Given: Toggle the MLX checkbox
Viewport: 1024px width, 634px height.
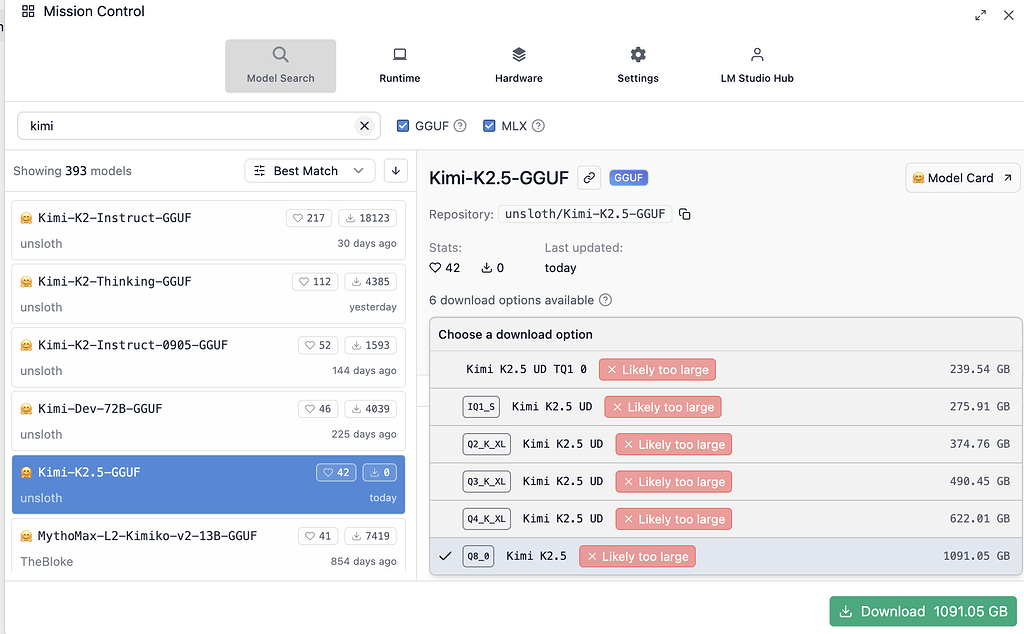Looking at the screenshot, I should (489, 126).
